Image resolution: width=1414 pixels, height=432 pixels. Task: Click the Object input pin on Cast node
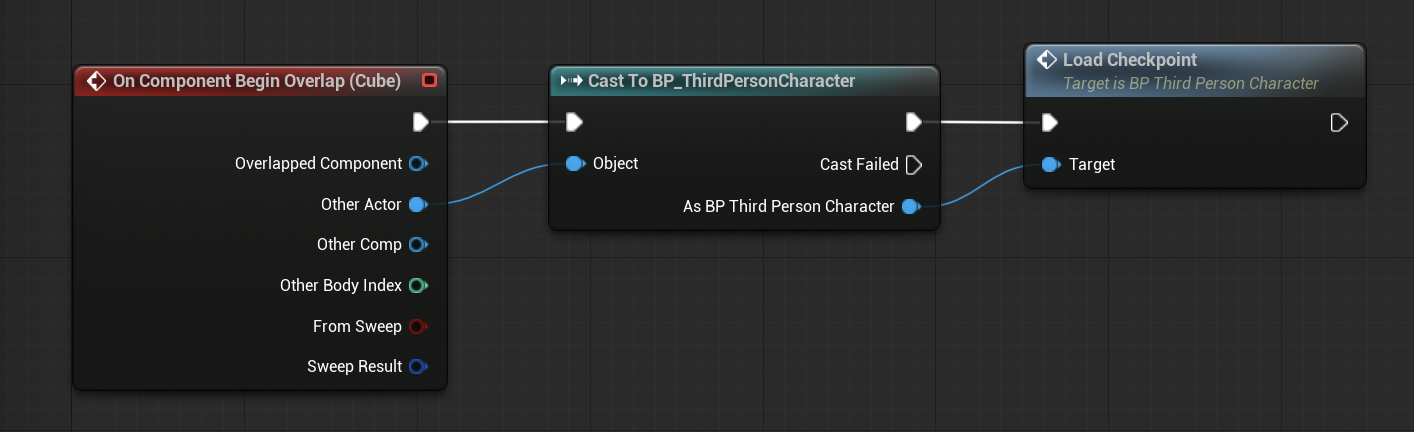coord(575,163)
